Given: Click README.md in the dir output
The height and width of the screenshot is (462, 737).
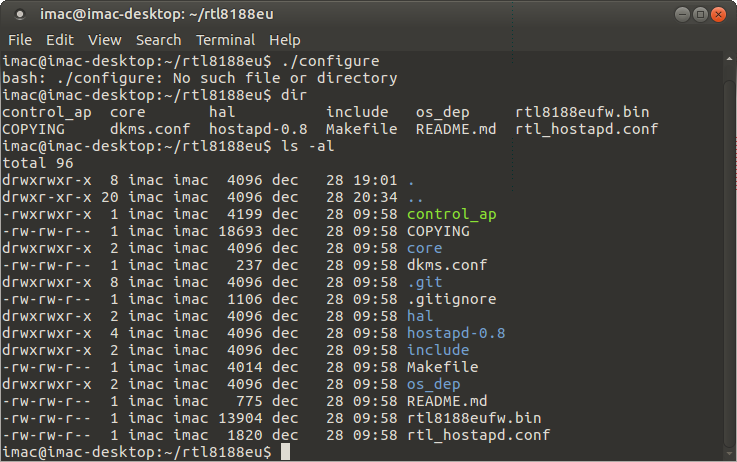Looking at the screenshot, I should (x=456, y=129).
